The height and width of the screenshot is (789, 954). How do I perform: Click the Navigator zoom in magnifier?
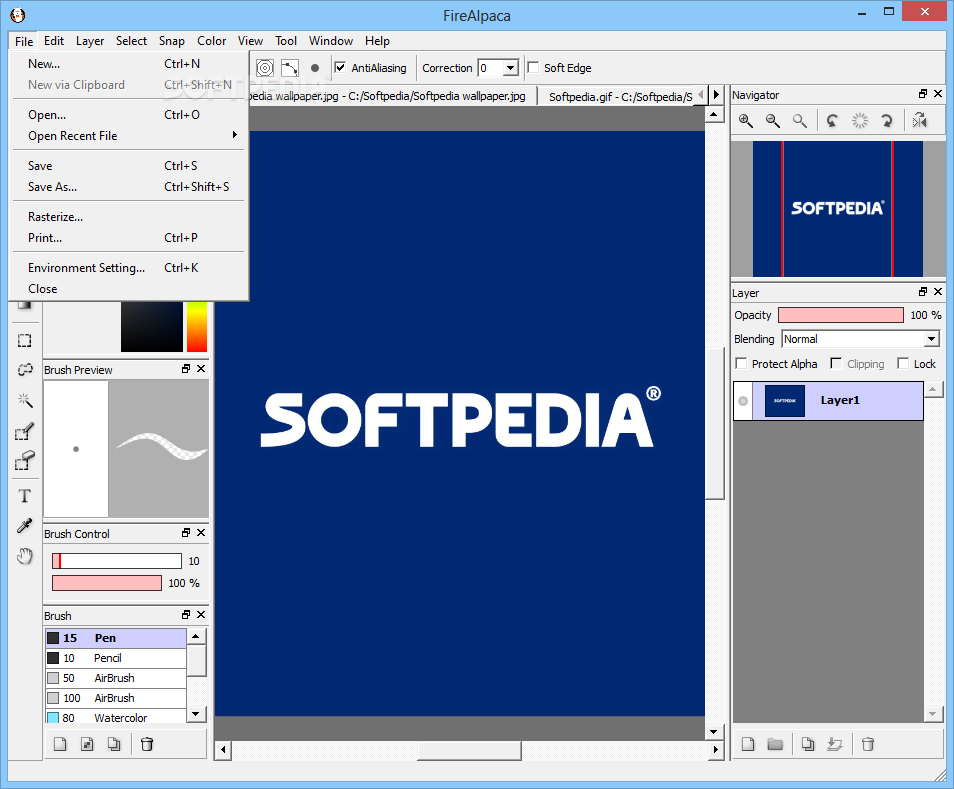coord(746,121)
